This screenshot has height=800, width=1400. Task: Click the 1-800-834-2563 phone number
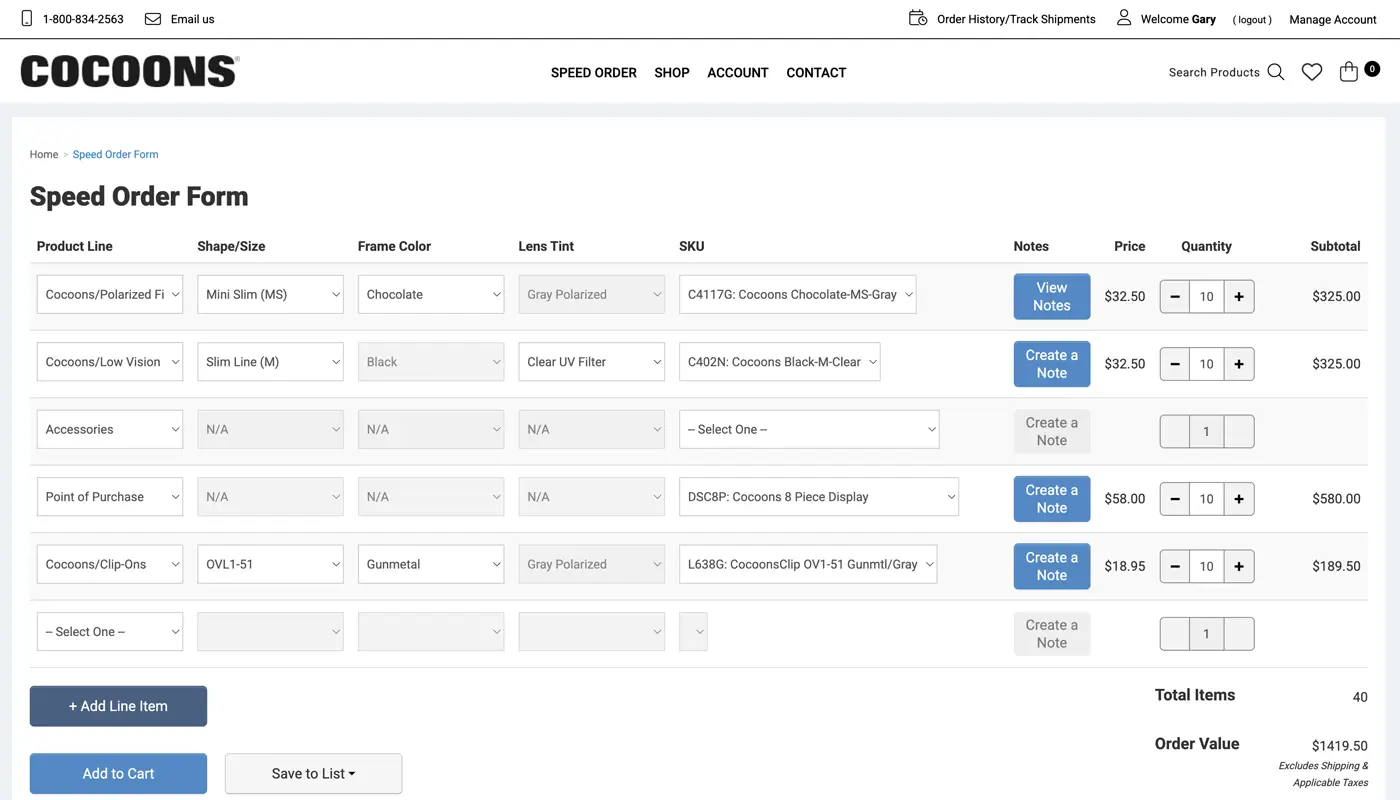(83, 19)
